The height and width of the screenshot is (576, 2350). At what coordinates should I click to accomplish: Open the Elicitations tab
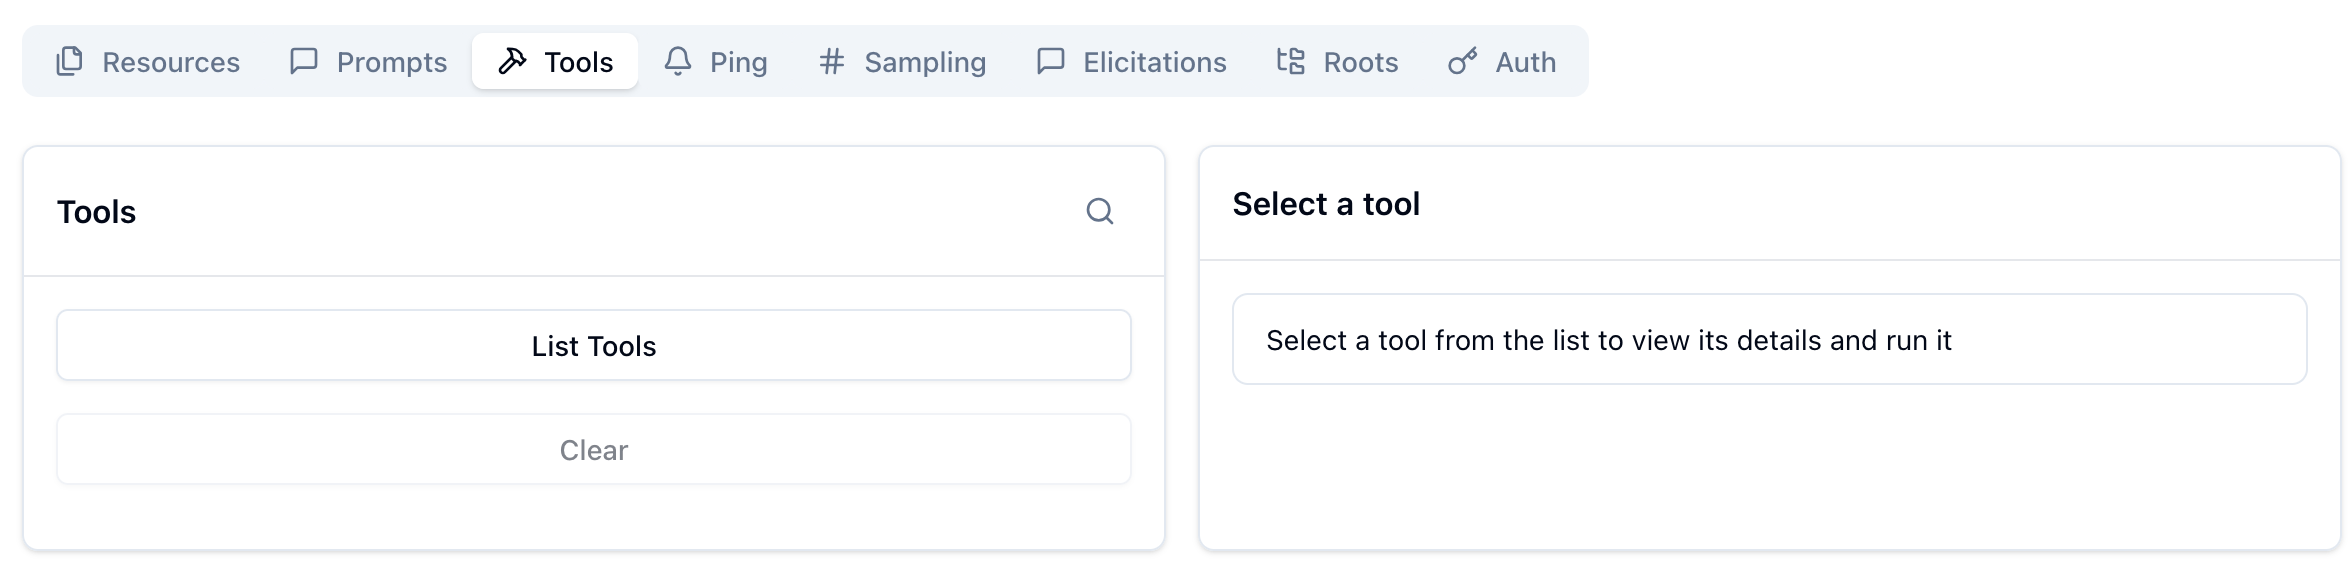point(1130,61)
